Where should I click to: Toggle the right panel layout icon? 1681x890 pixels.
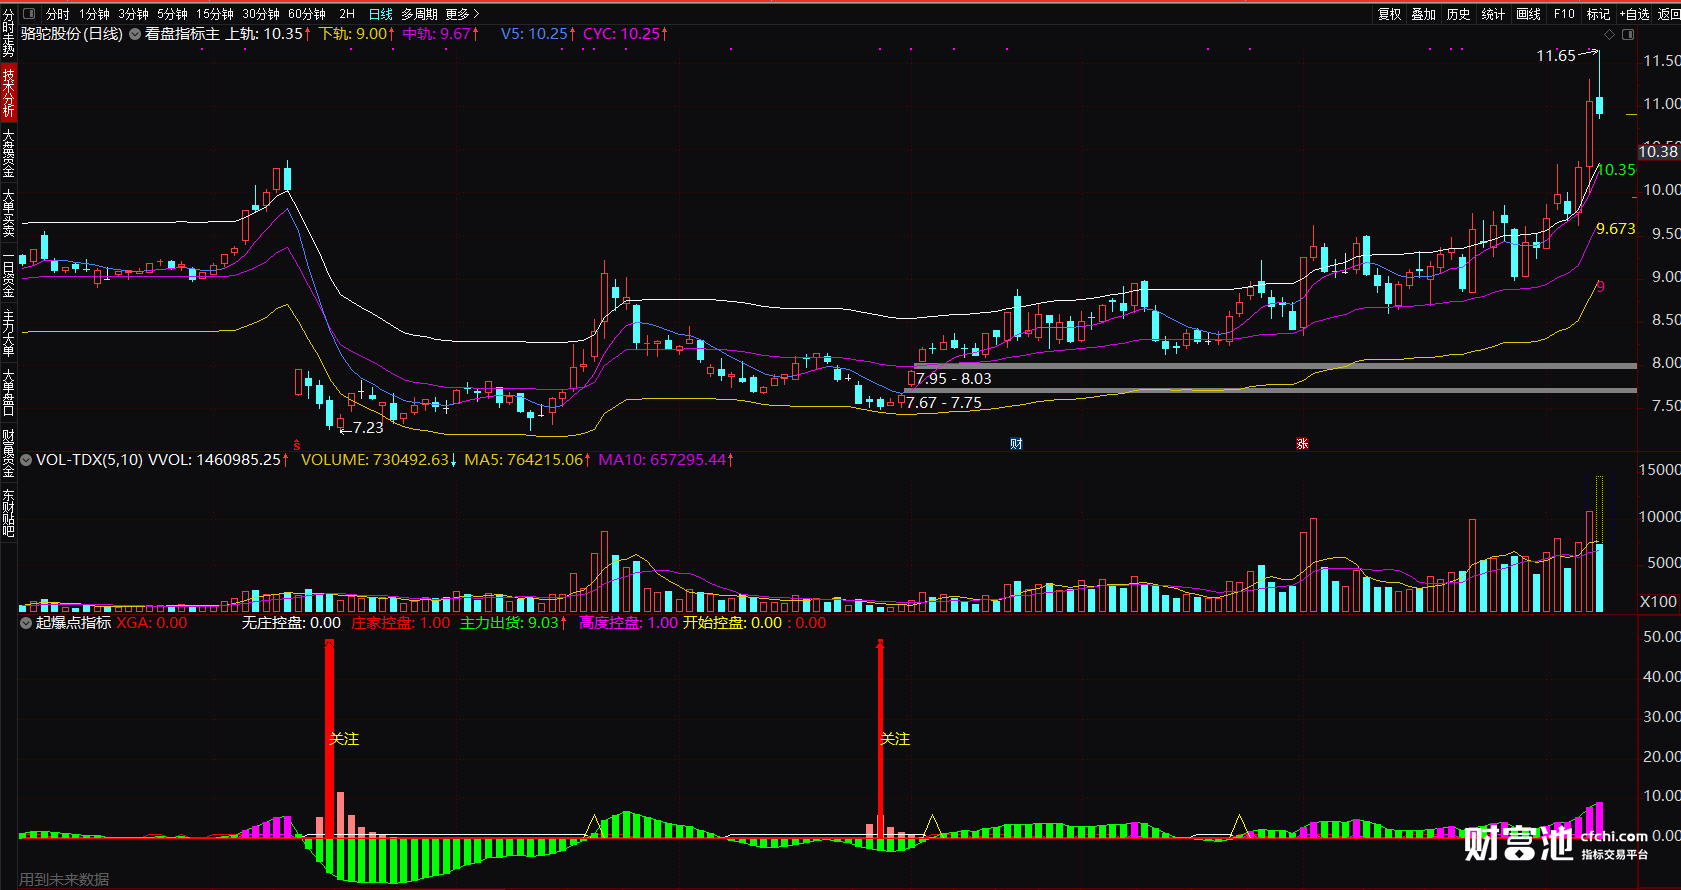coord(1628,34)
